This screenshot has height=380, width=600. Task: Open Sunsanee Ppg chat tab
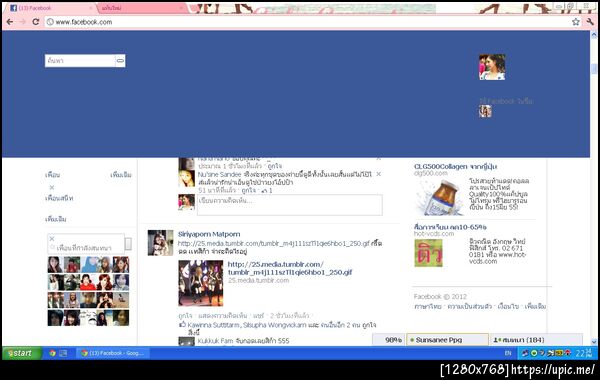tap(447, 340)
